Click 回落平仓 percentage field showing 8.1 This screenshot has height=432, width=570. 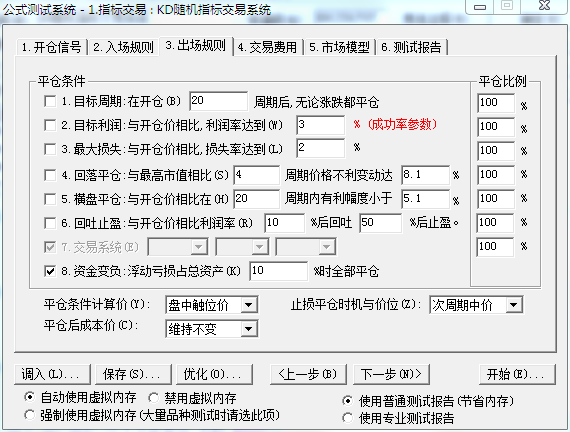[x=425, y=175]
